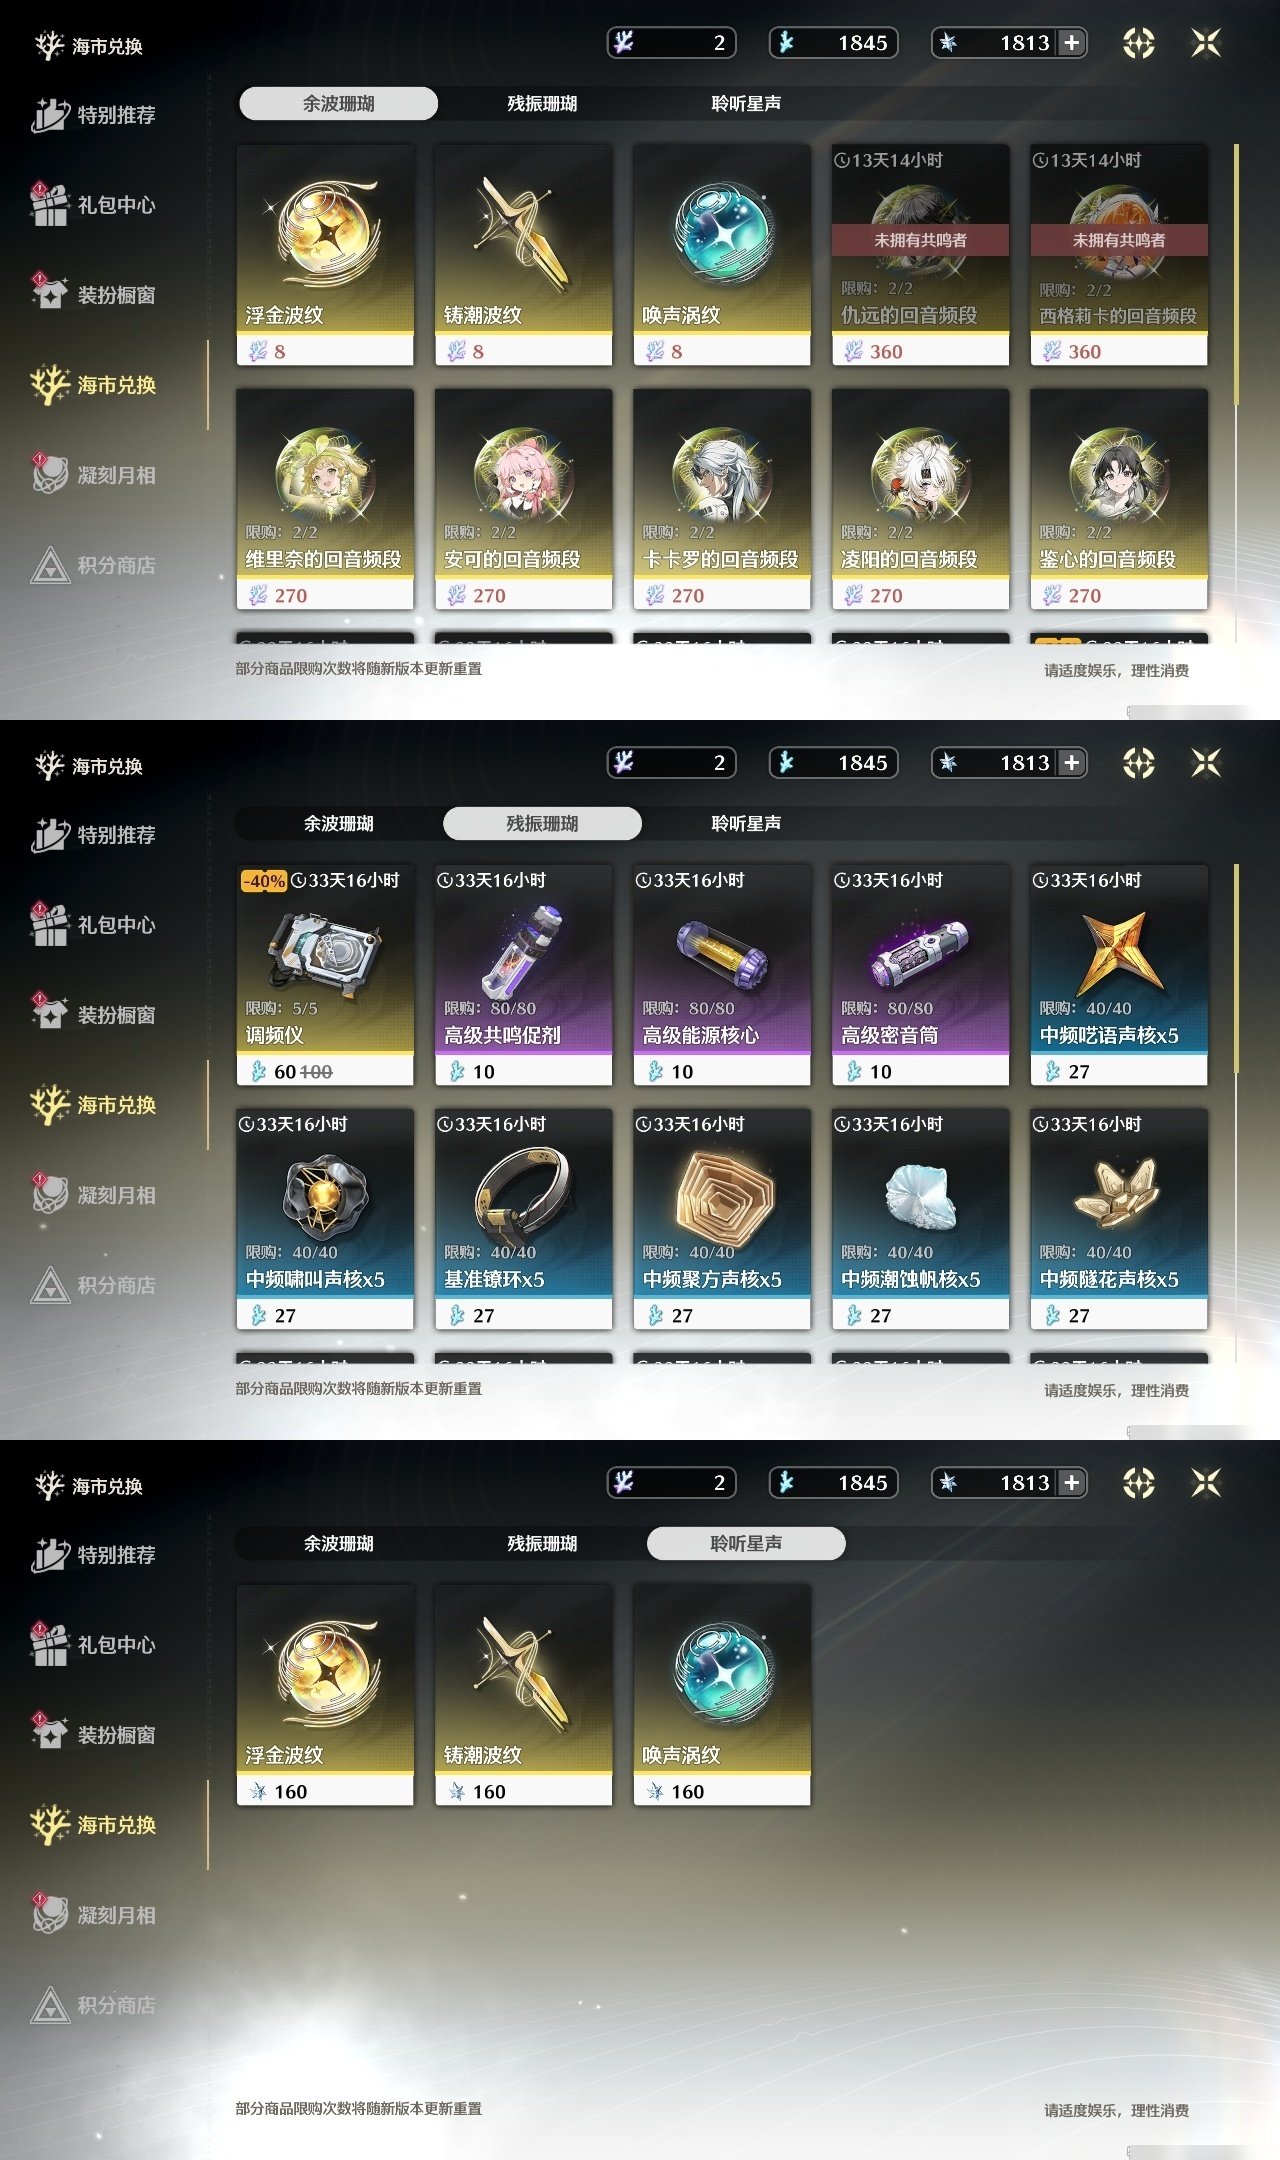Select the 高级共鸣促剂 vial icon
Image resolution: width=1280 pixels, height=2160 pixels.
tap(523, 950)
